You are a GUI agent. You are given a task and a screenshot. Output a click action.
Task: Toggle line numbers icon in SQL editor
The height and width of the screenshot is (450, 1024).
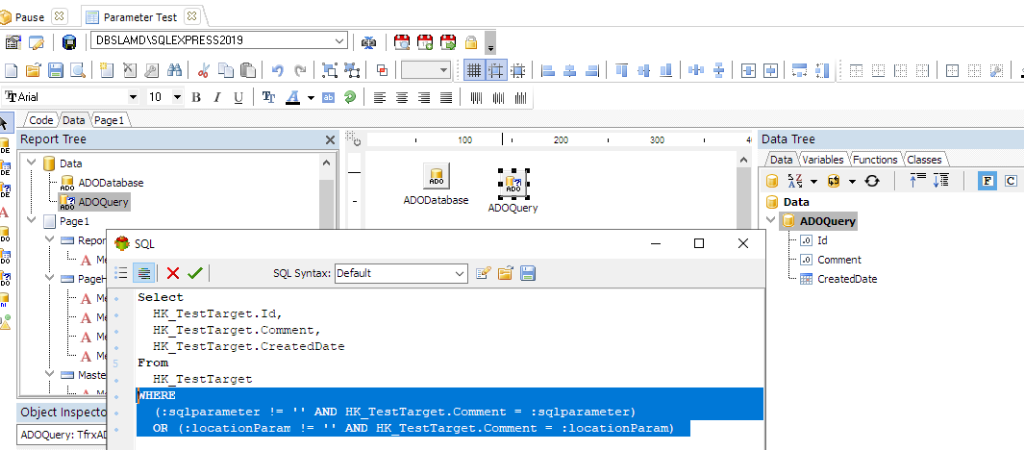tap(121, 273)
